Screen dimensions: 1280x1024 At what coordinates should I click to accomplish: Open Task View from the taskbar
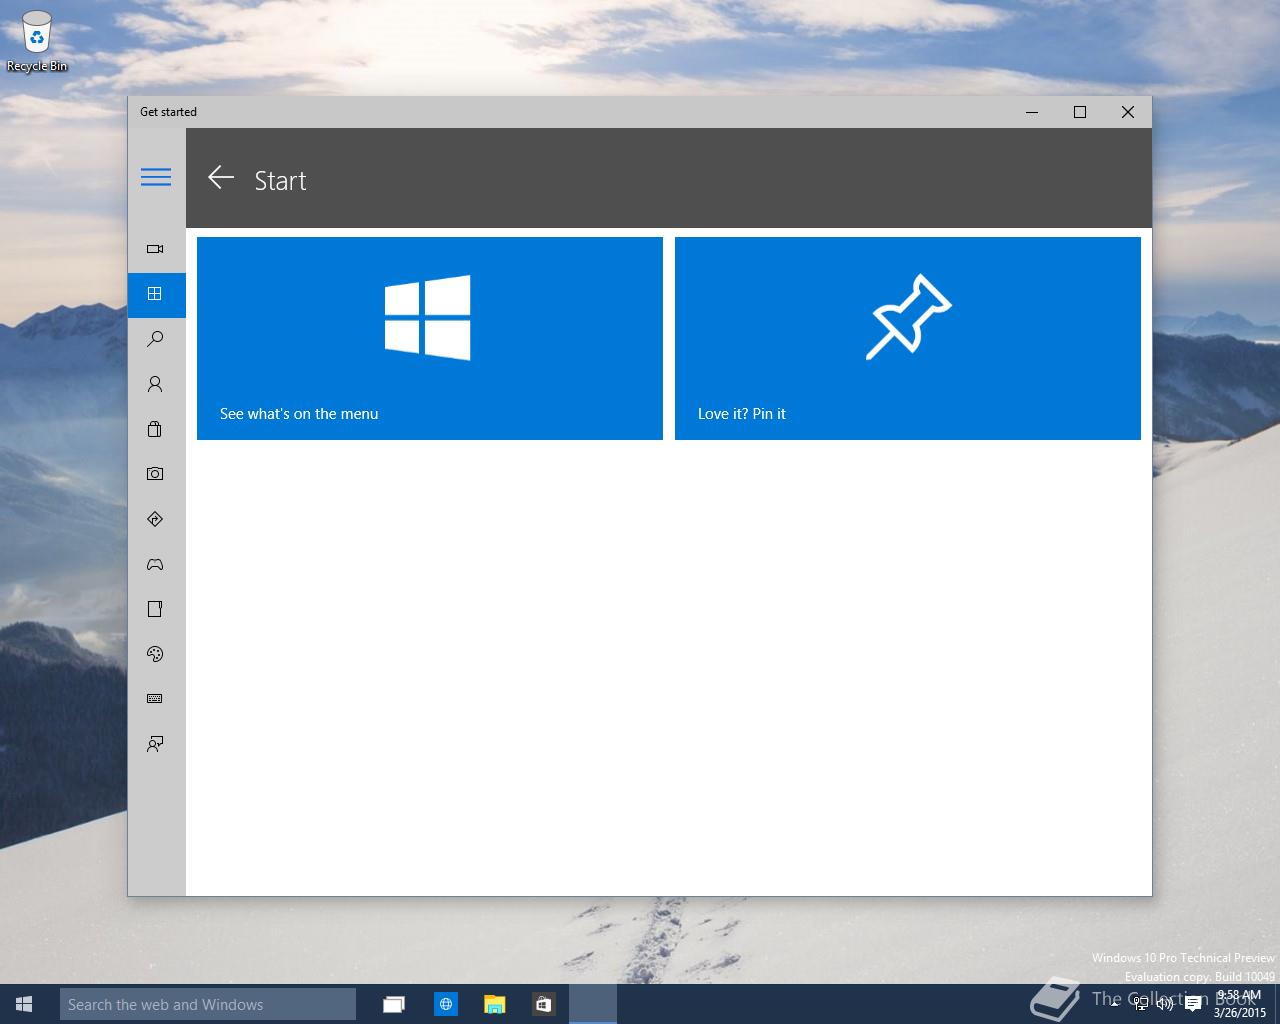[394, 1004]
